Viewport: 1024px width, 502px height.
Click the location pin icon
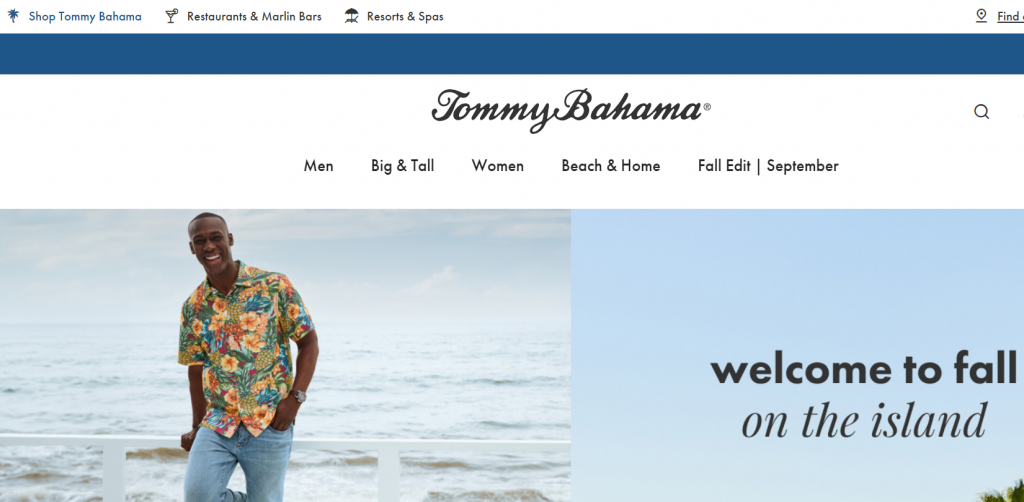tap(981, 16)
